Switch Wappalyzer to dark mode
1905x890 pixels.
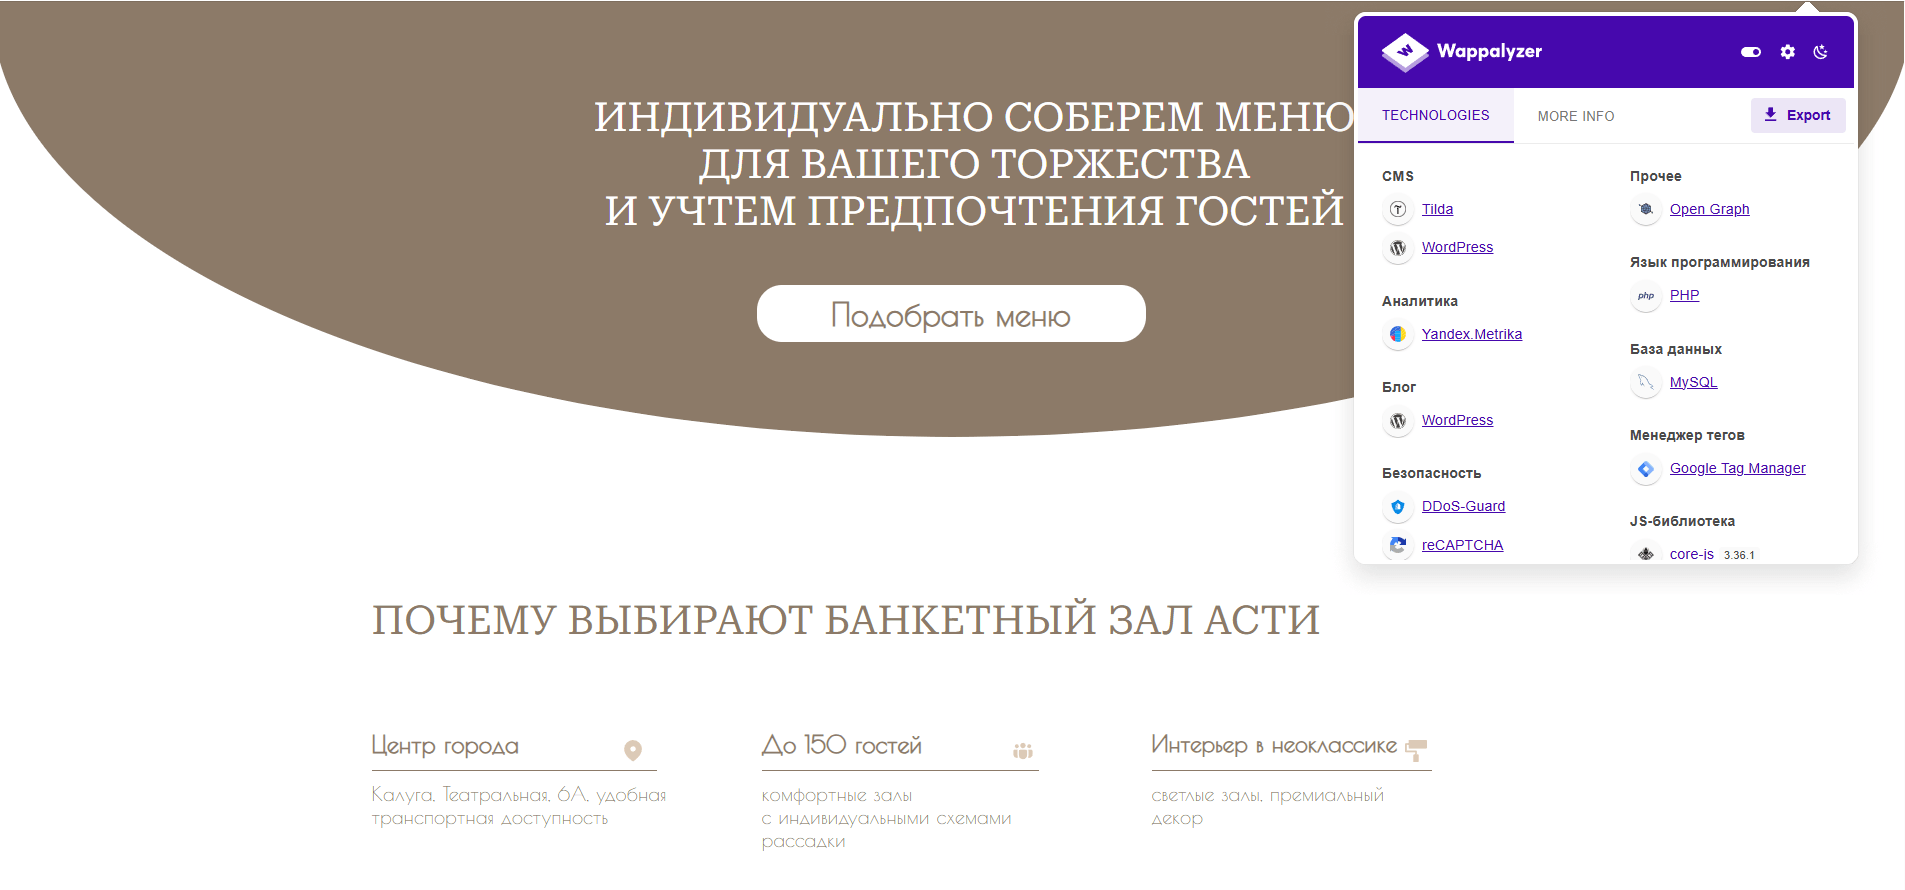coord(1821,52)
